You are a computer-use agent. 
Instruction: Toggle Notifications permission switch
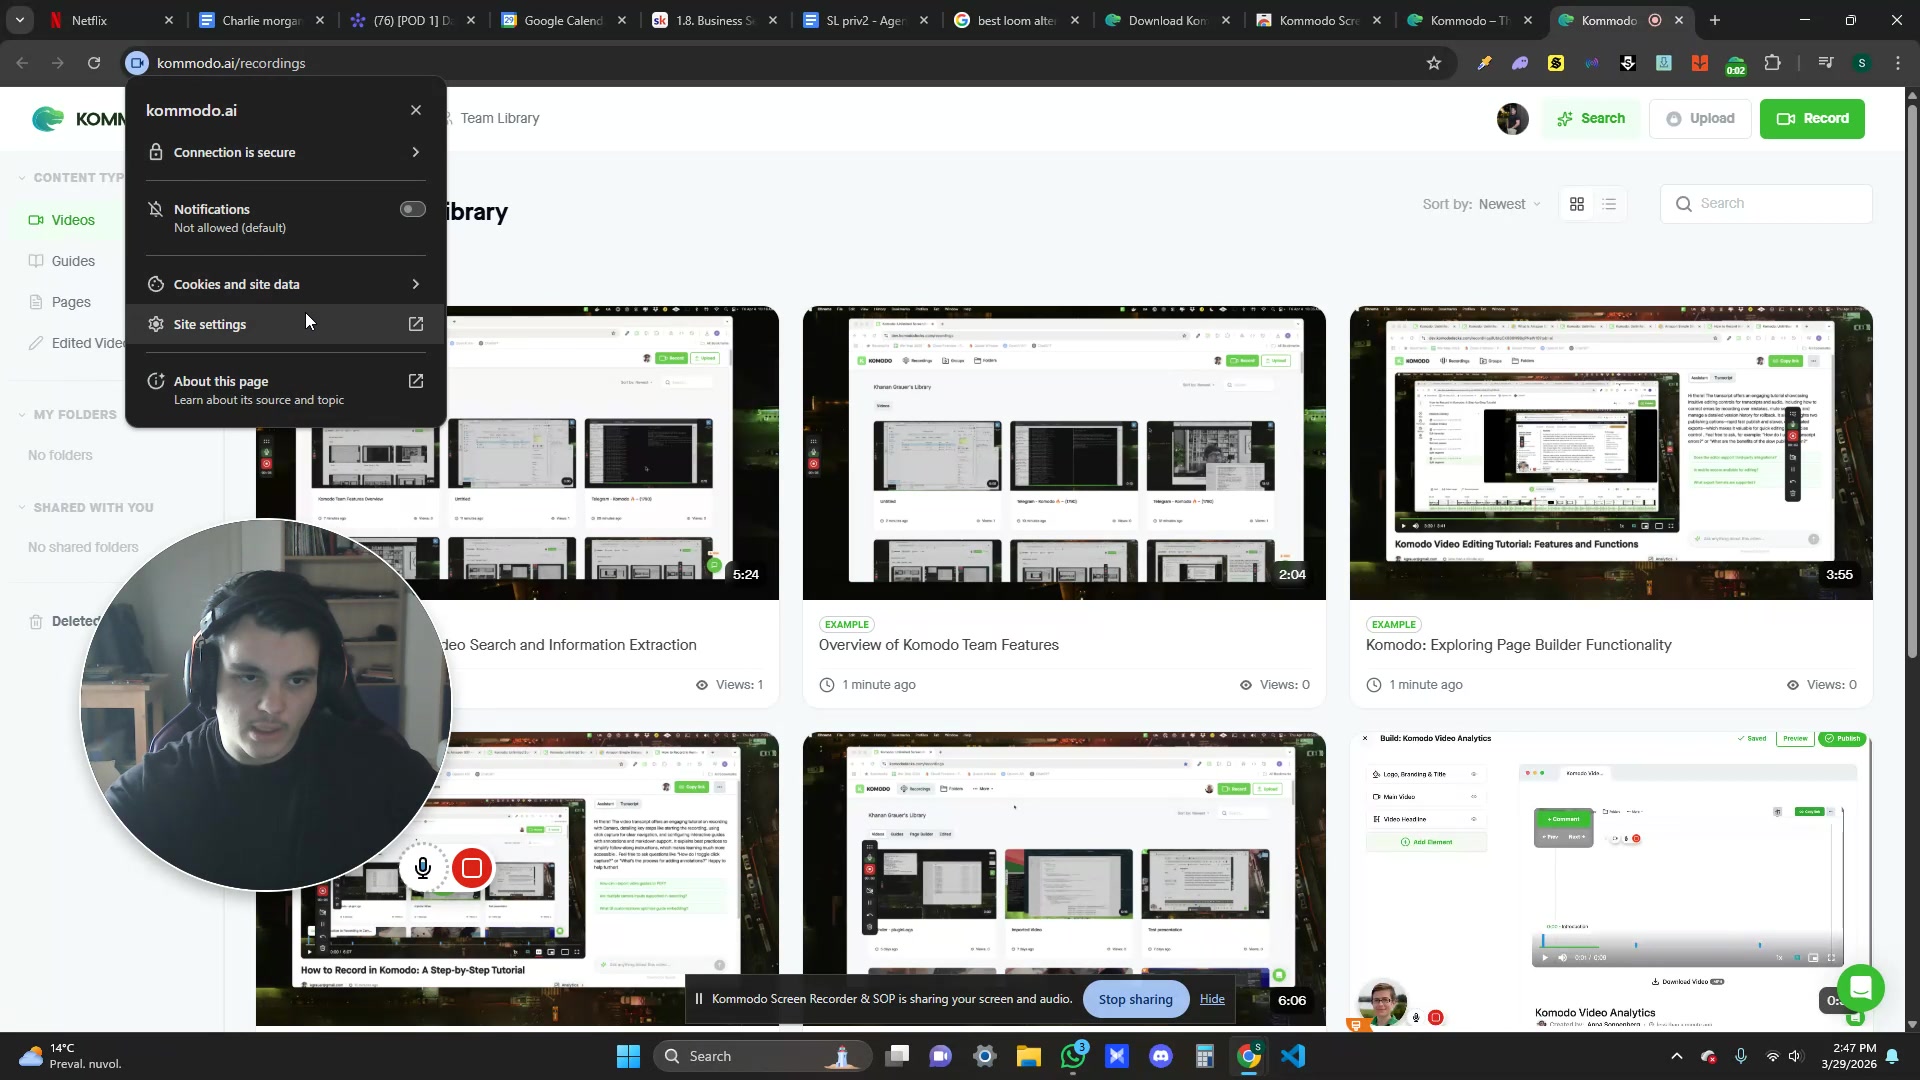coord(412,209)
